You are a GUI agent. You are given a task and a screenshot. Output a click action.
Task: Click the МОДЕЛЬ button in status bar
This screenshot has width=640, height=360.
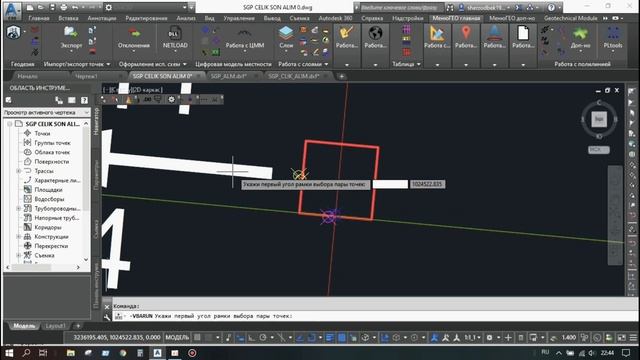coord(177,338)
